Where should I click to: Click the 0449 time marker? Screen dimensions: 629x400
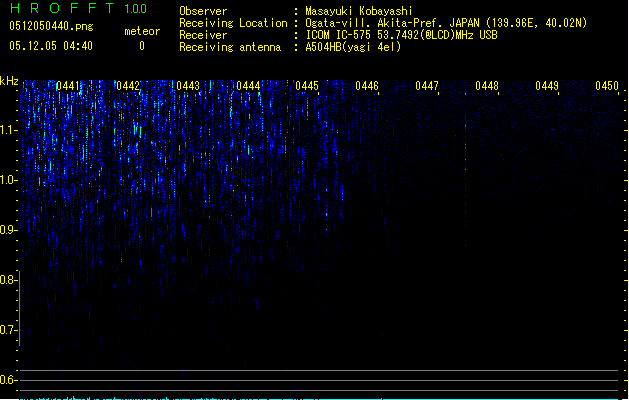pyautogui.click(x=547, y=86)
